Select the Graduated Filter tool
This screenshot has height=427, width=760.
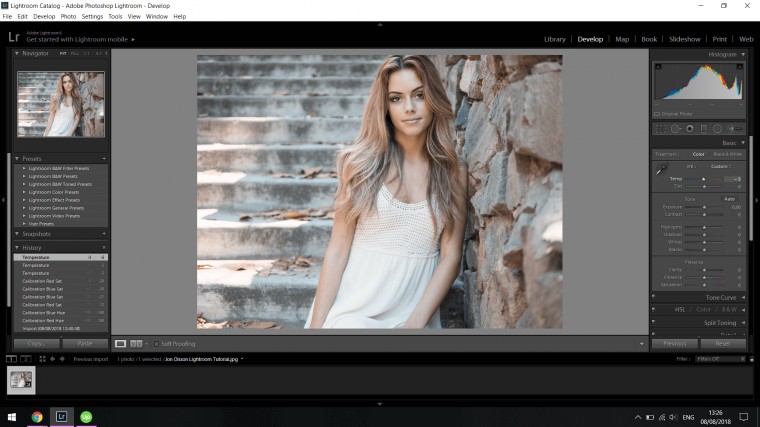(x=703, y=129)
